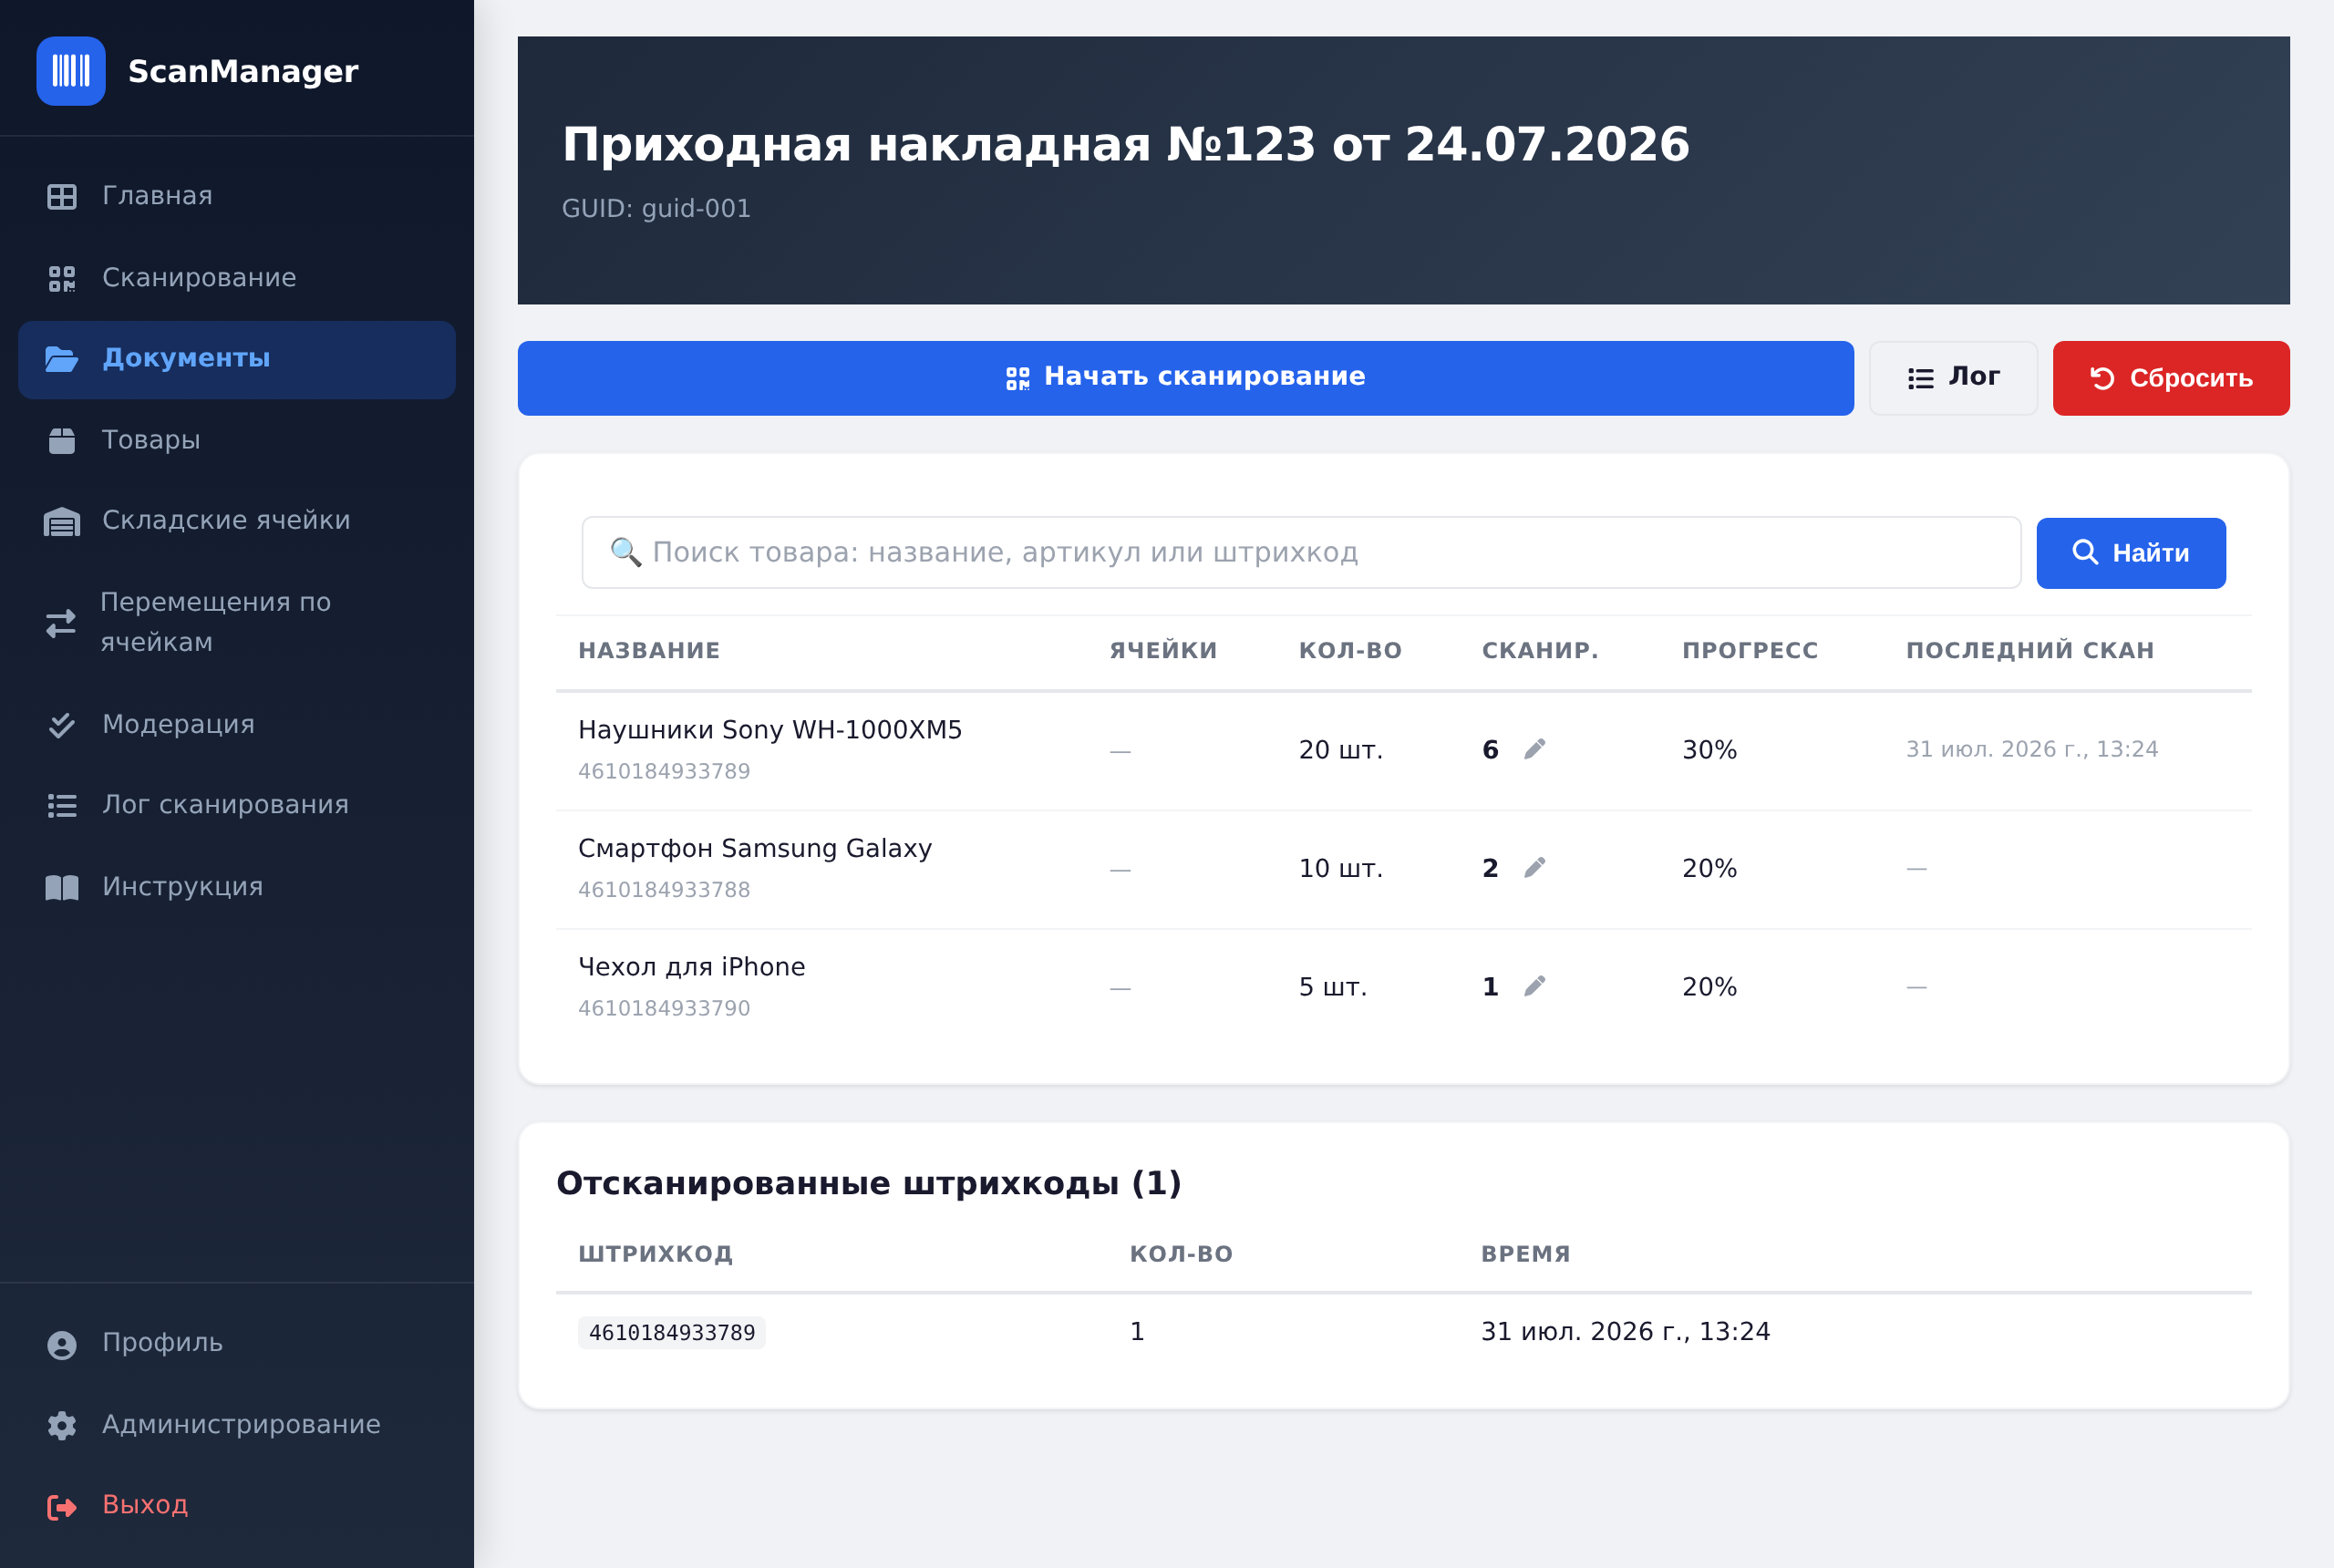Click the НАЗВАНИЕ column header
The image size is (2334, 1568).
click(x=649, y=650)
